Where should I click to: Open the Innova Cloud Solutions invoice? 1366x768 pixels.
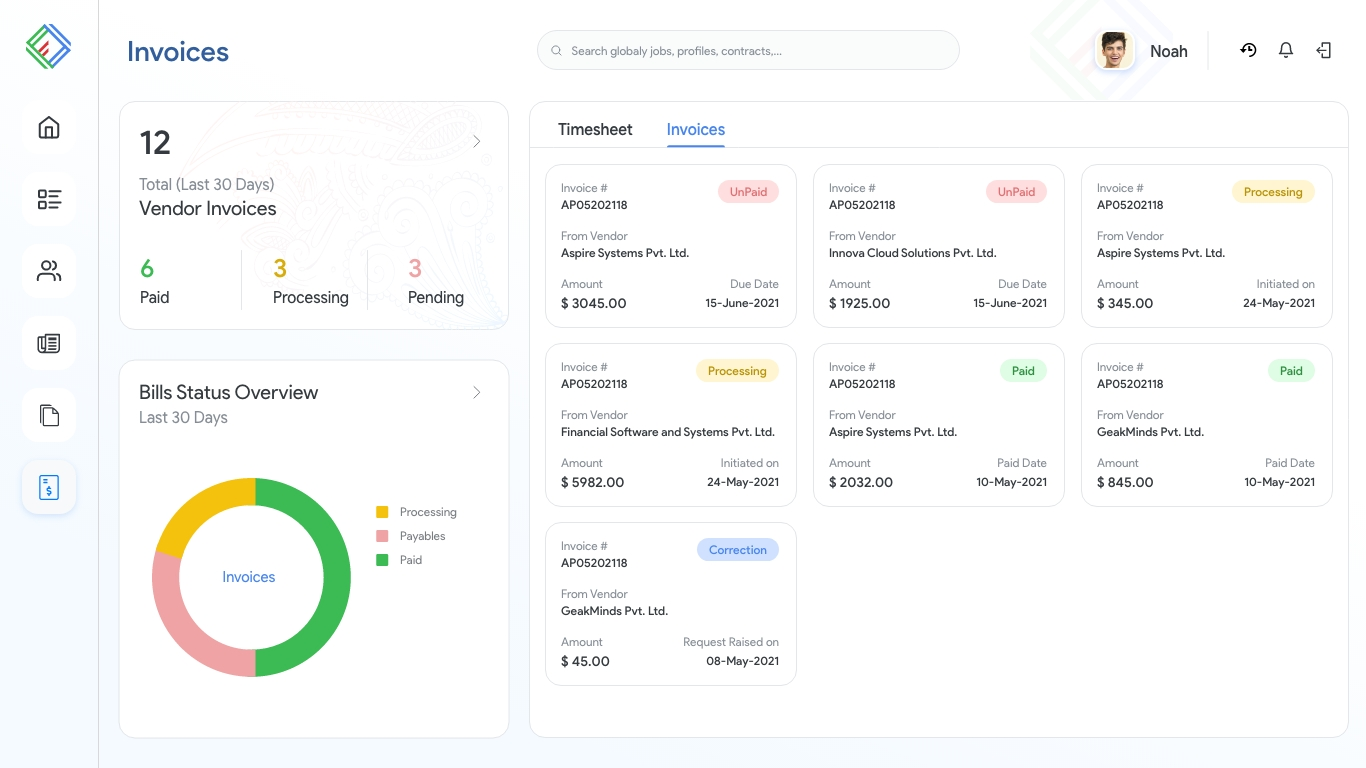[x=938, y=246]
